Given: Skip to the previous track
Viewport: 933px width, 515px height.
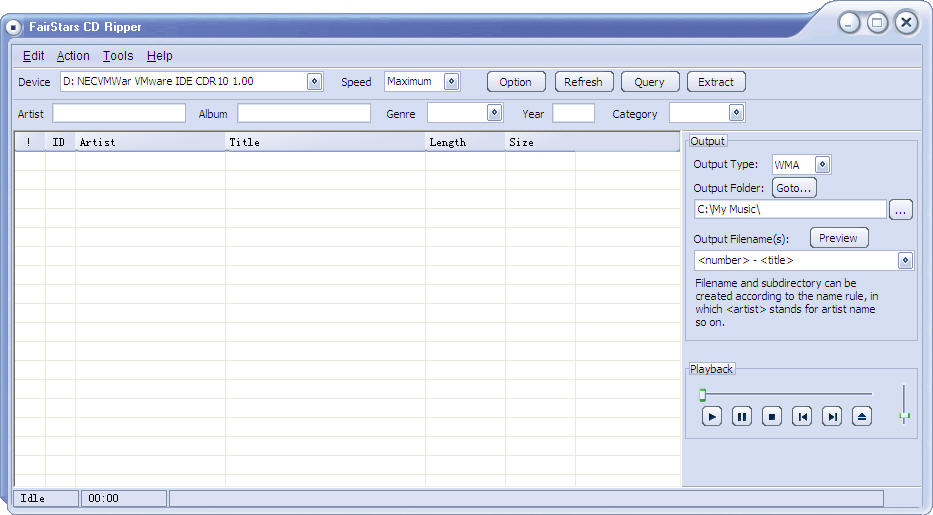Looking at the screenshot, I should tap(801, 417).
